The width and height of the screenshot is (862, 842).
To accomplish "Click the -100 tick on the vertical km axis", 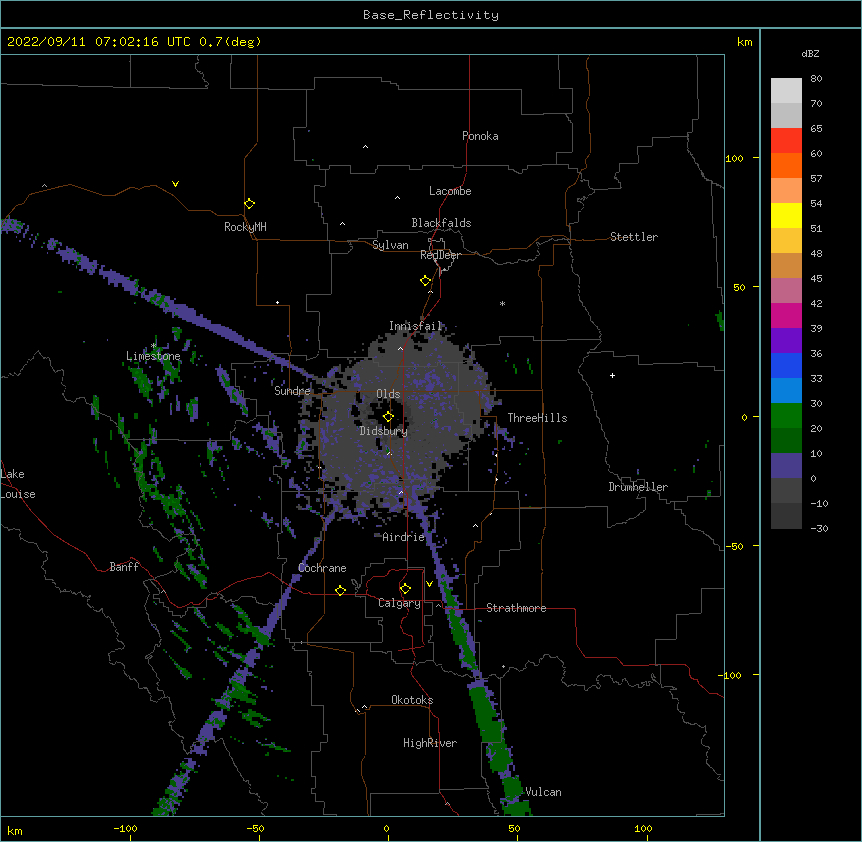I will [x=731, y=675].
